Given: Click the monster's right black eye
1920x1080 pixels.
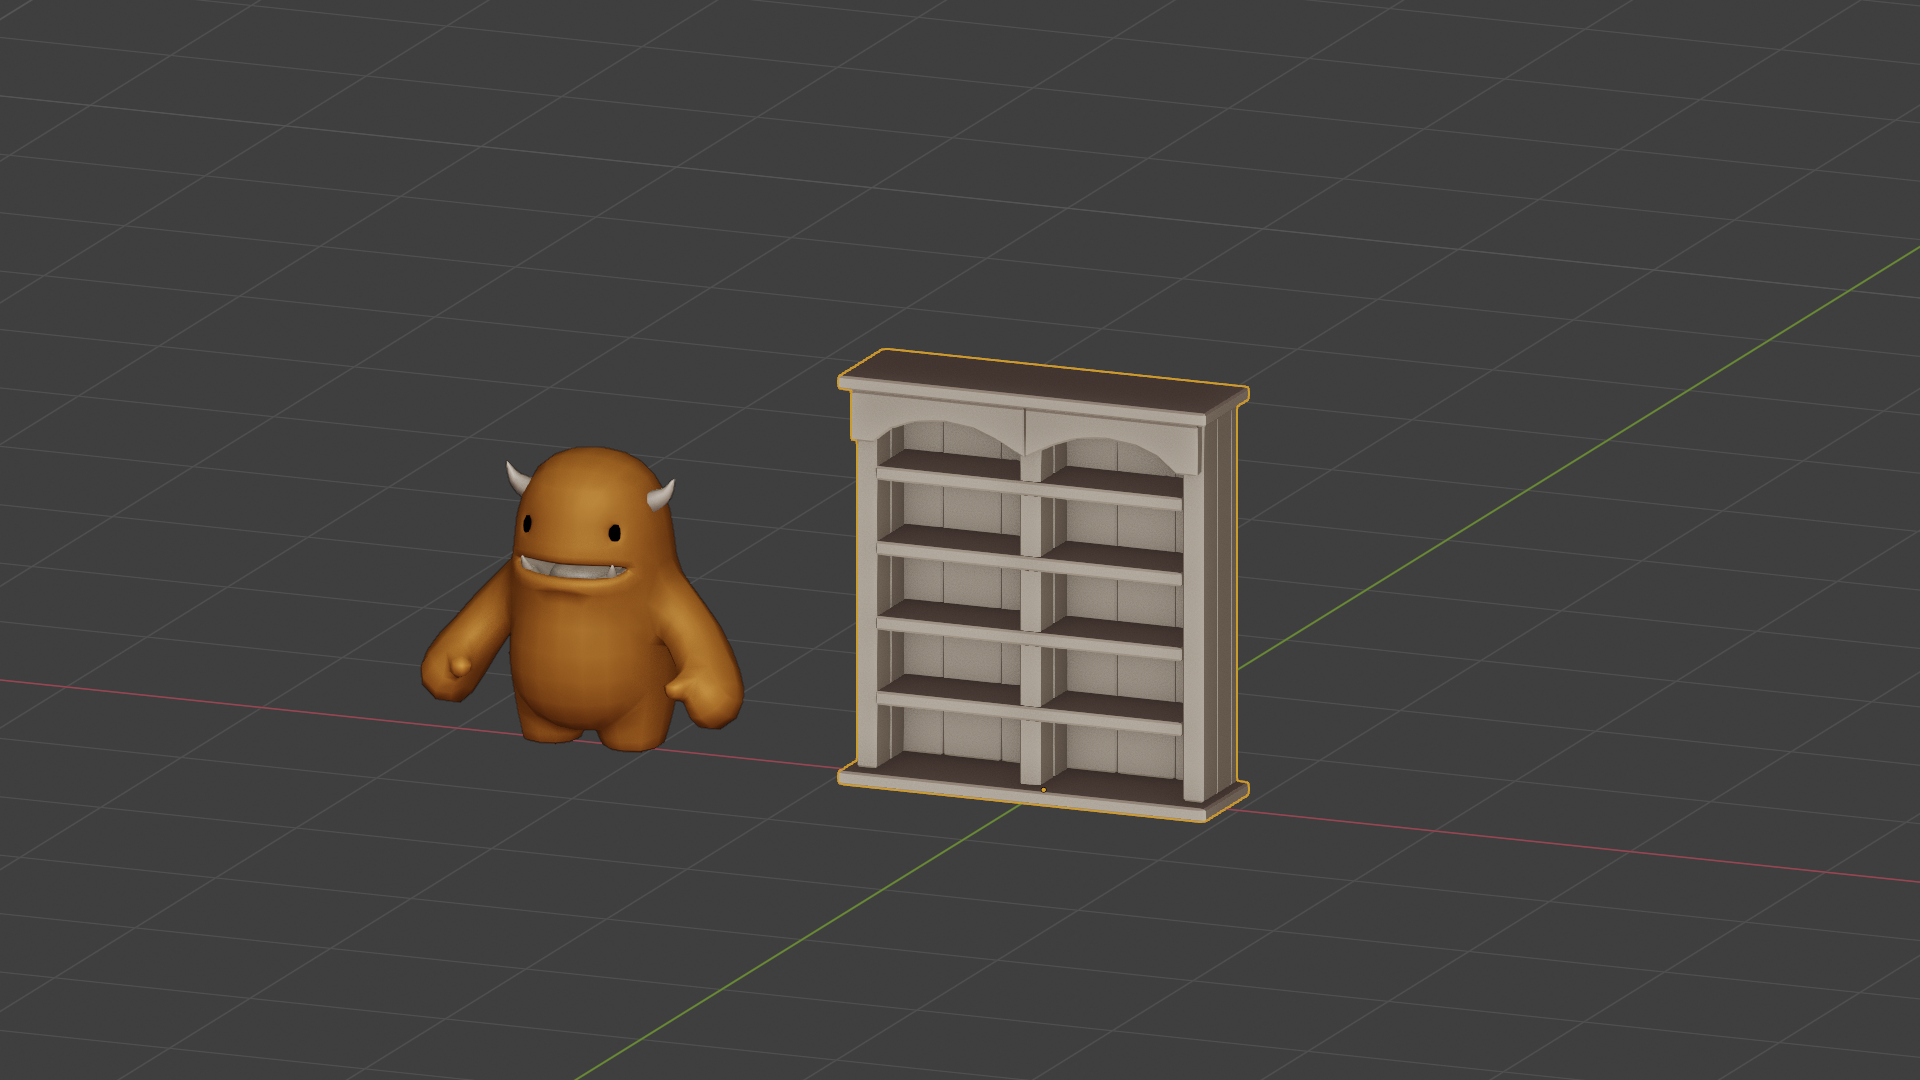Looking at the screenshot, I should pyautogui.click(x=615, y=533).
